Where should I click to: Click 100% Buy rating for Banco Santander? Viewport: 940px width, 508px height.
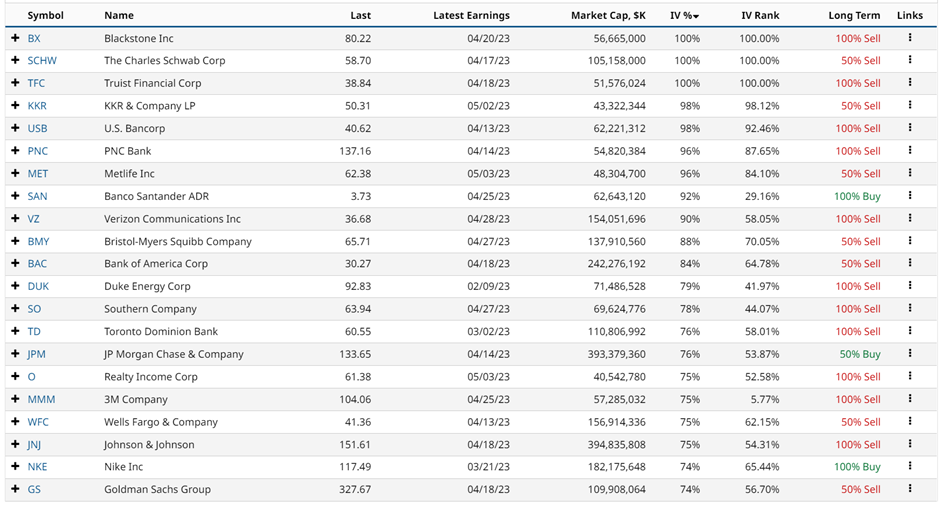pos(857,196)
